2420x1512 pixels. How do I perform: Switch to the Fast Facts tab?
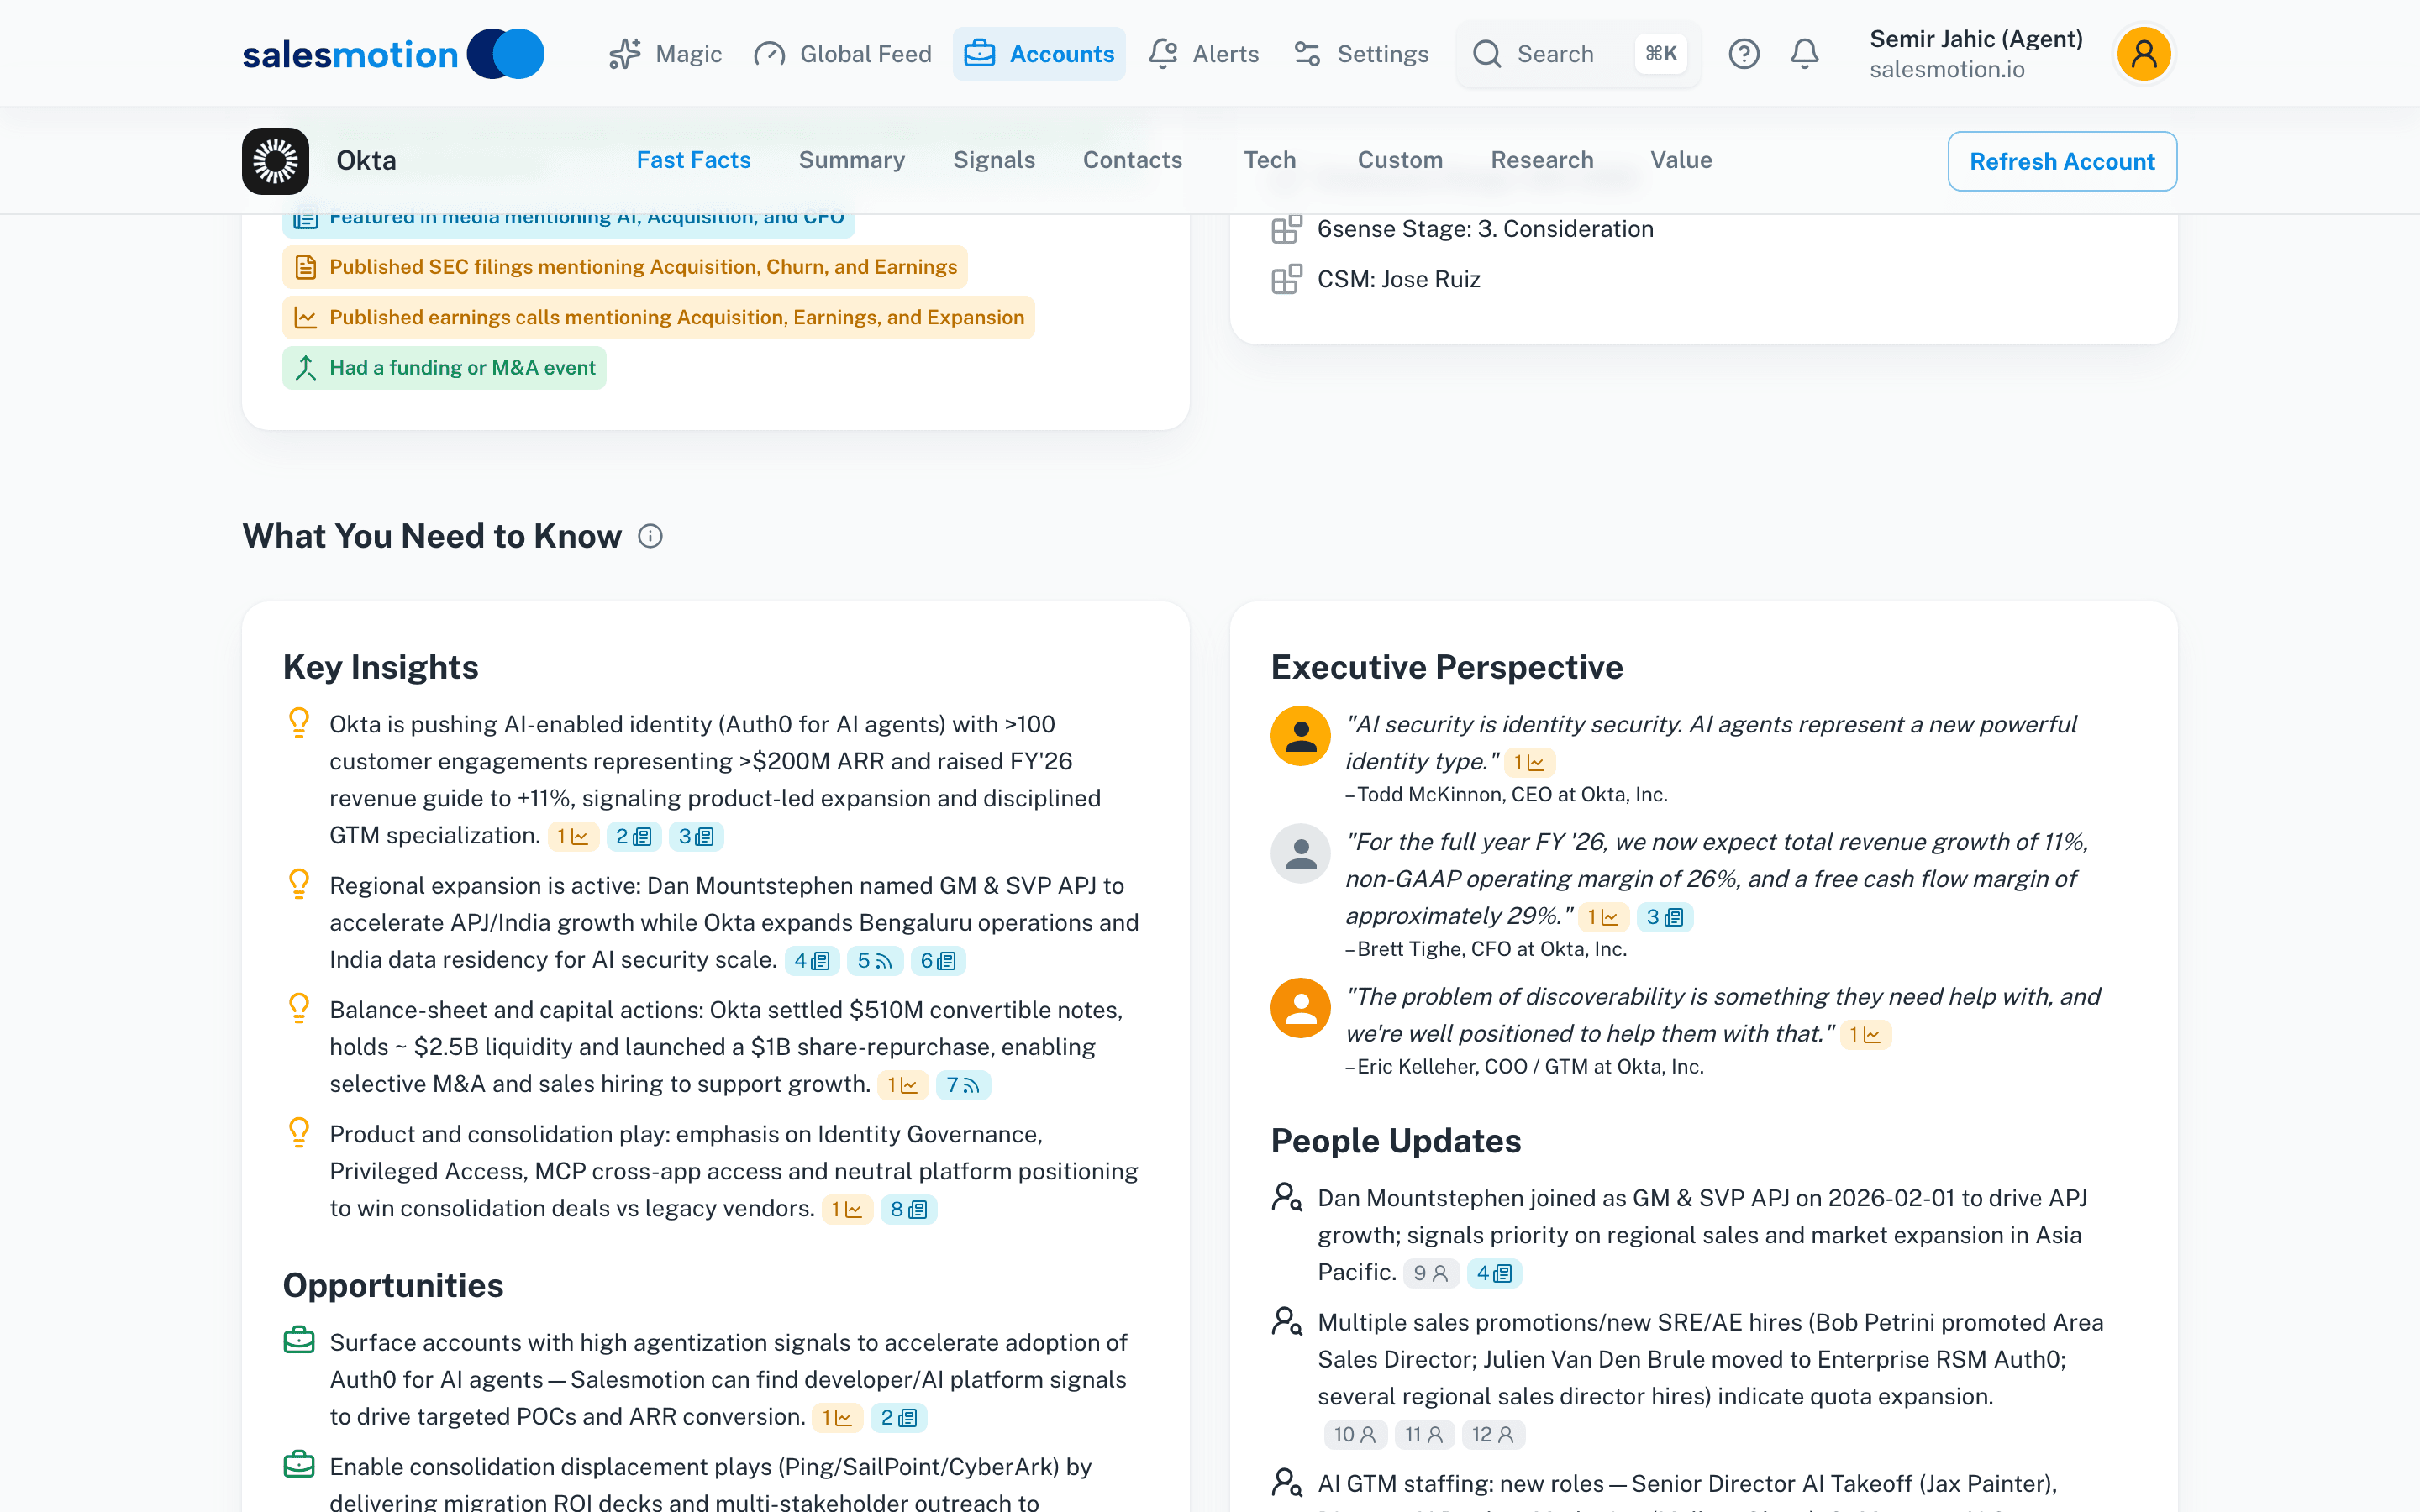[693, 160]
